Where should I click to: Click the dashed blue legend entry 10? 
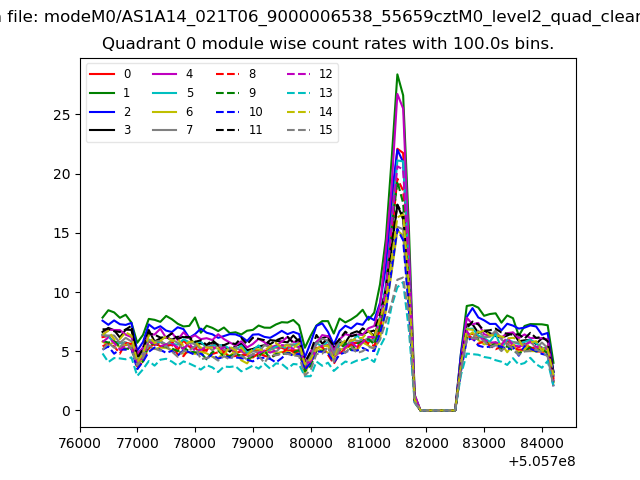[229, 112]
